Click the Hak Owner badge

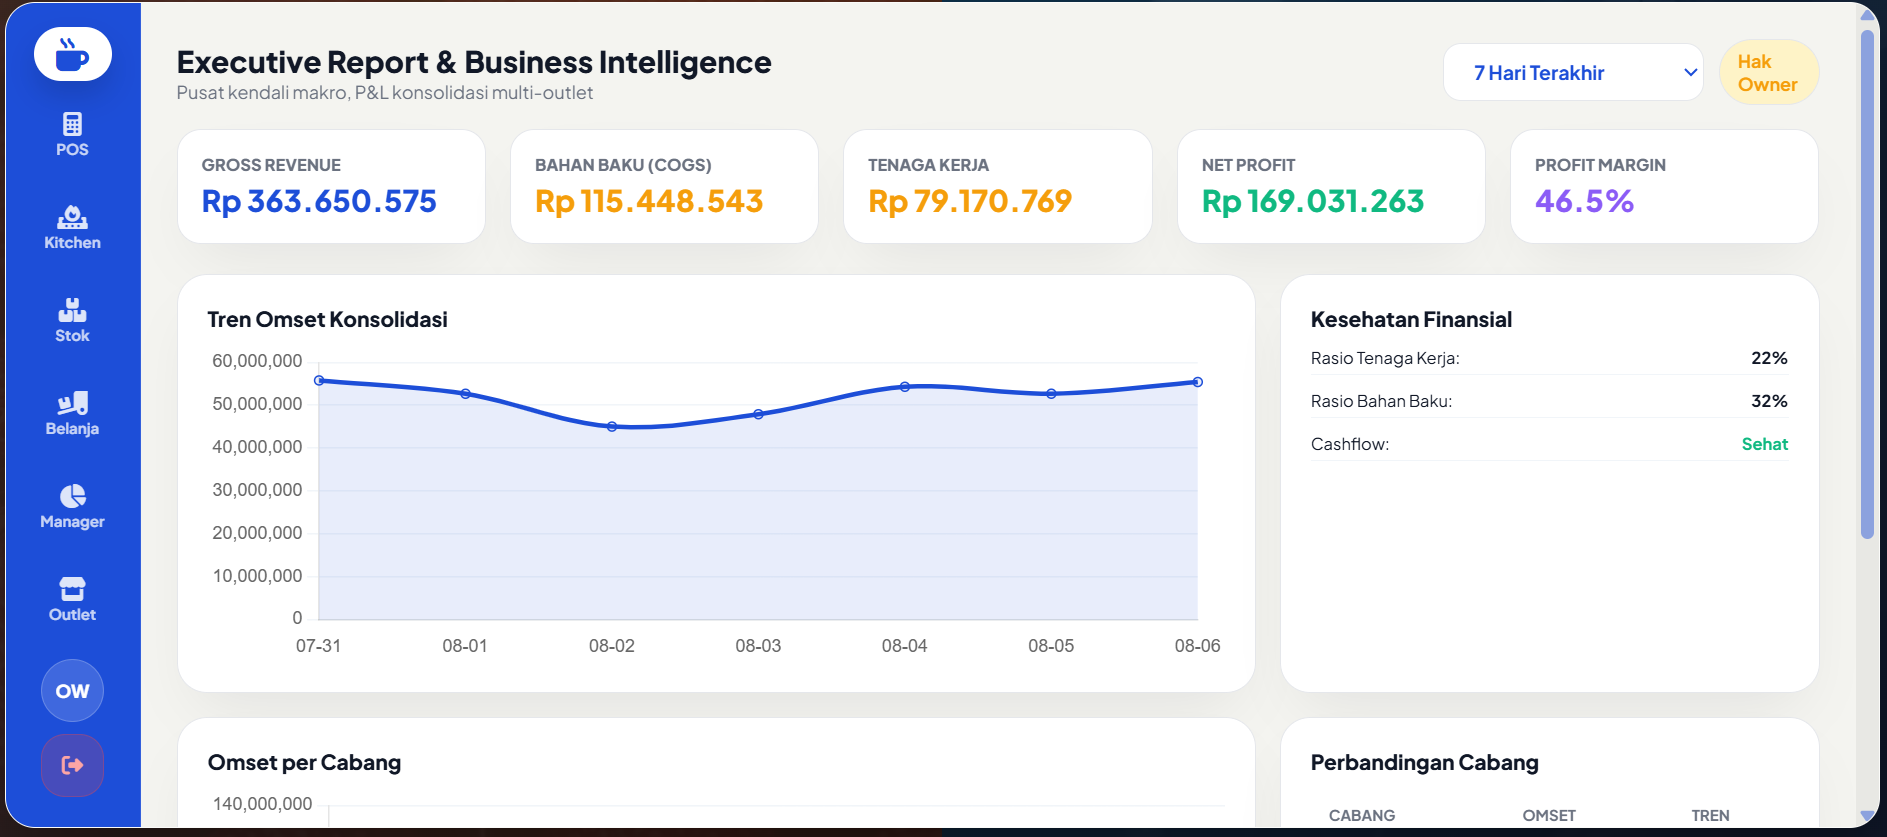click(x=1768, y=73)
